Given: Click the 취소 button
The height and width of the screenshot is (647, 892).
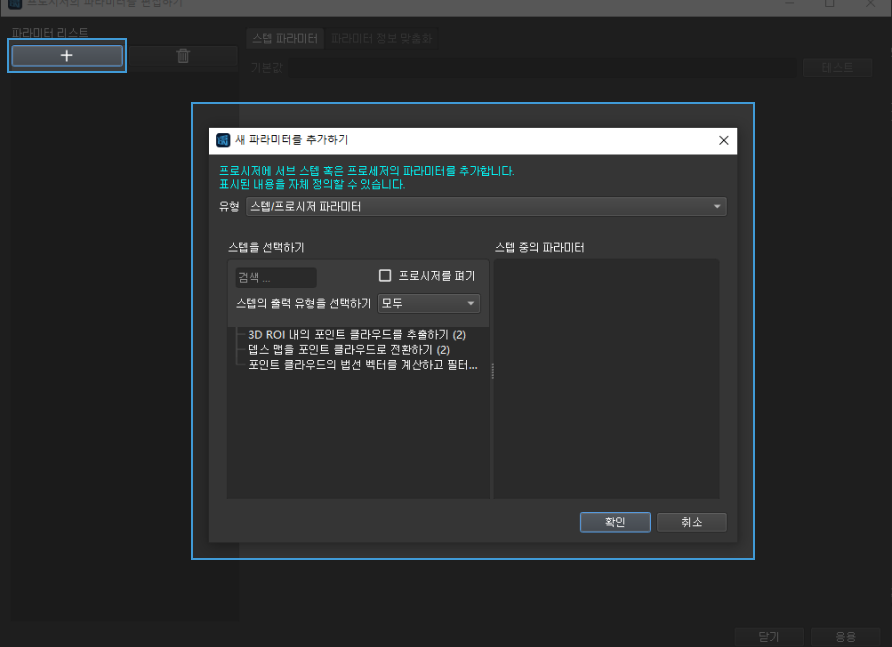Looking at the screenshot, I should [x=691, y=522].
